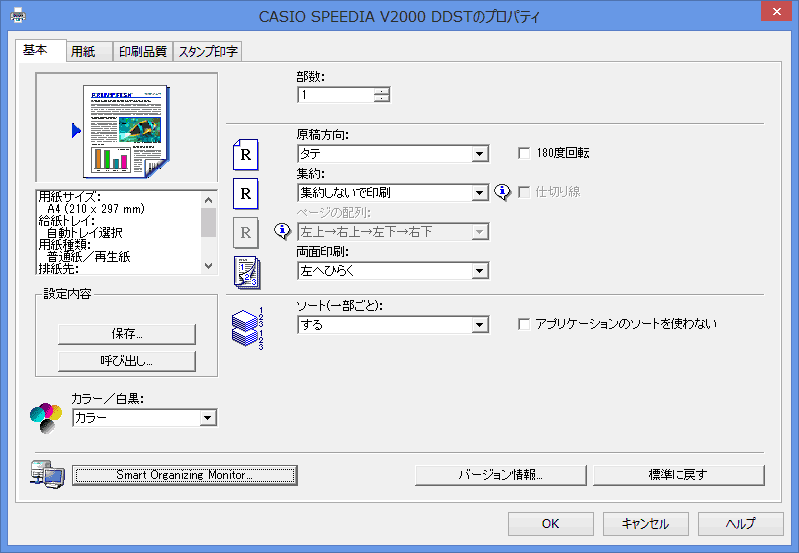Click settings list scrollbar up arrow
This screenshot has height=553, width=799.
[x=208, y=200]
